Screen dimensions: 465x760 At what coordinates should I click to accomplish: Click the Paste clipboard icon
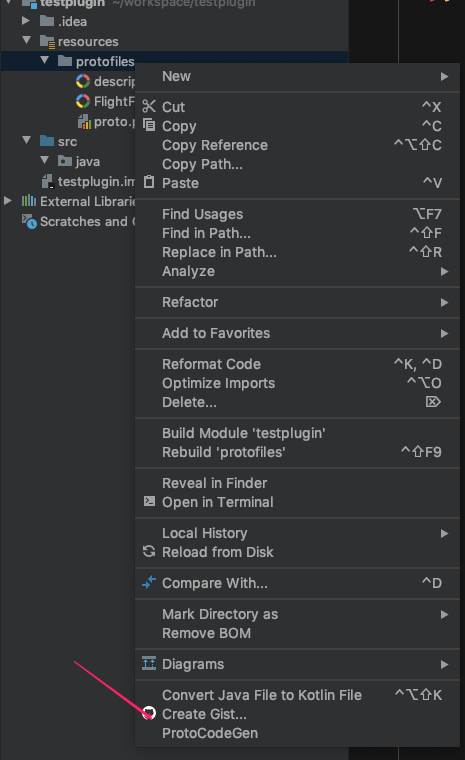pyautogui.click(x=149, y=182)
